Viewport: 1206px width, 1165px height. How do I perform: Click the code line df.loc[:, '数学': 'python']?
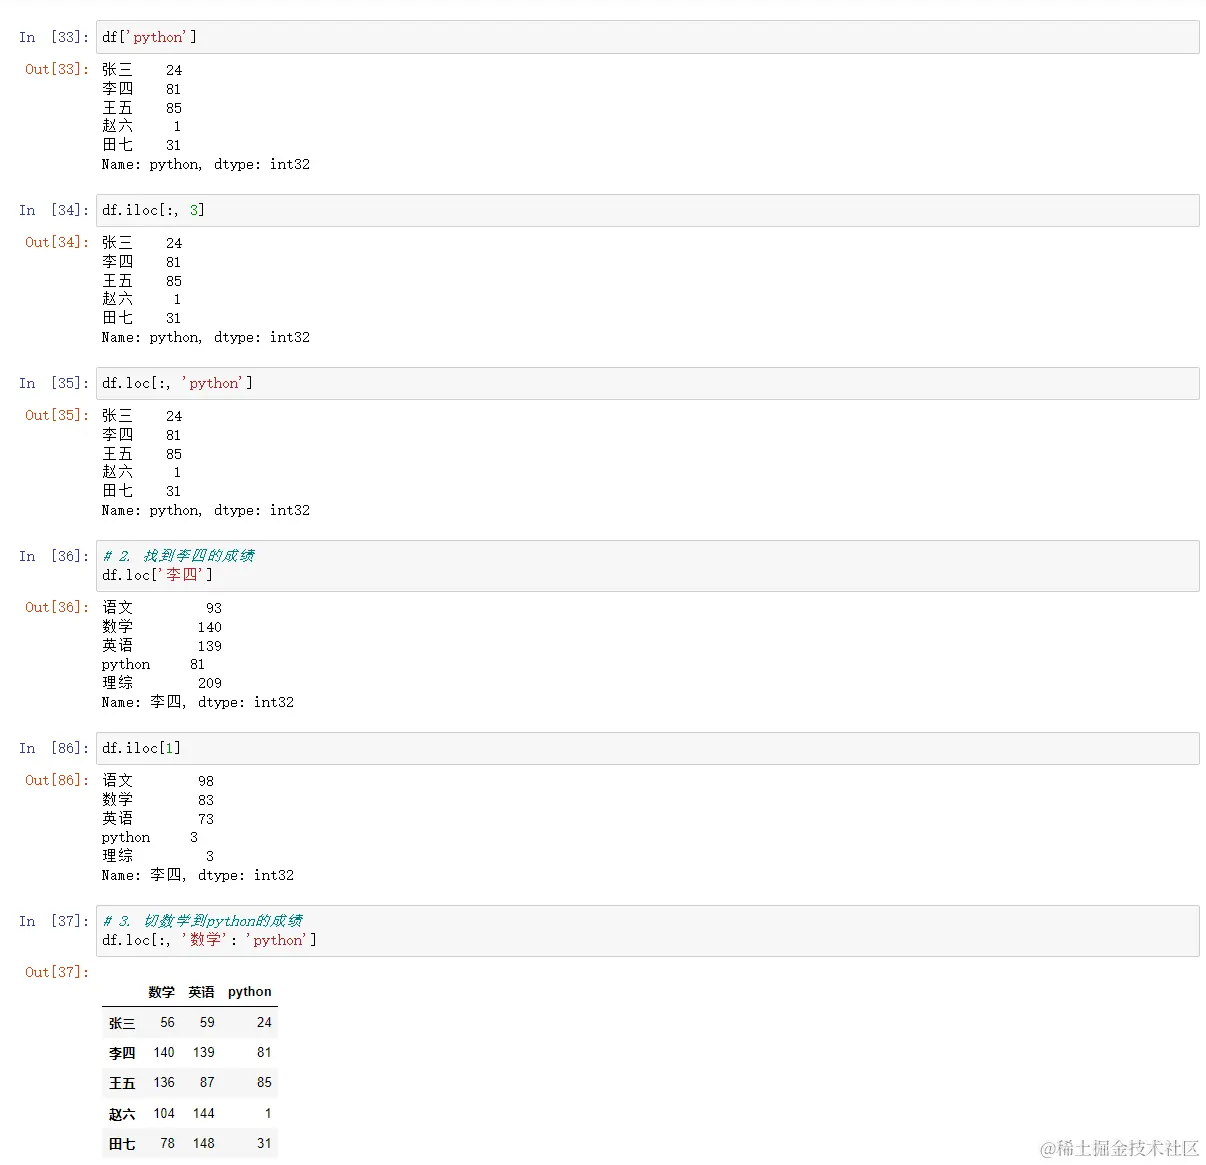point(209,940)
